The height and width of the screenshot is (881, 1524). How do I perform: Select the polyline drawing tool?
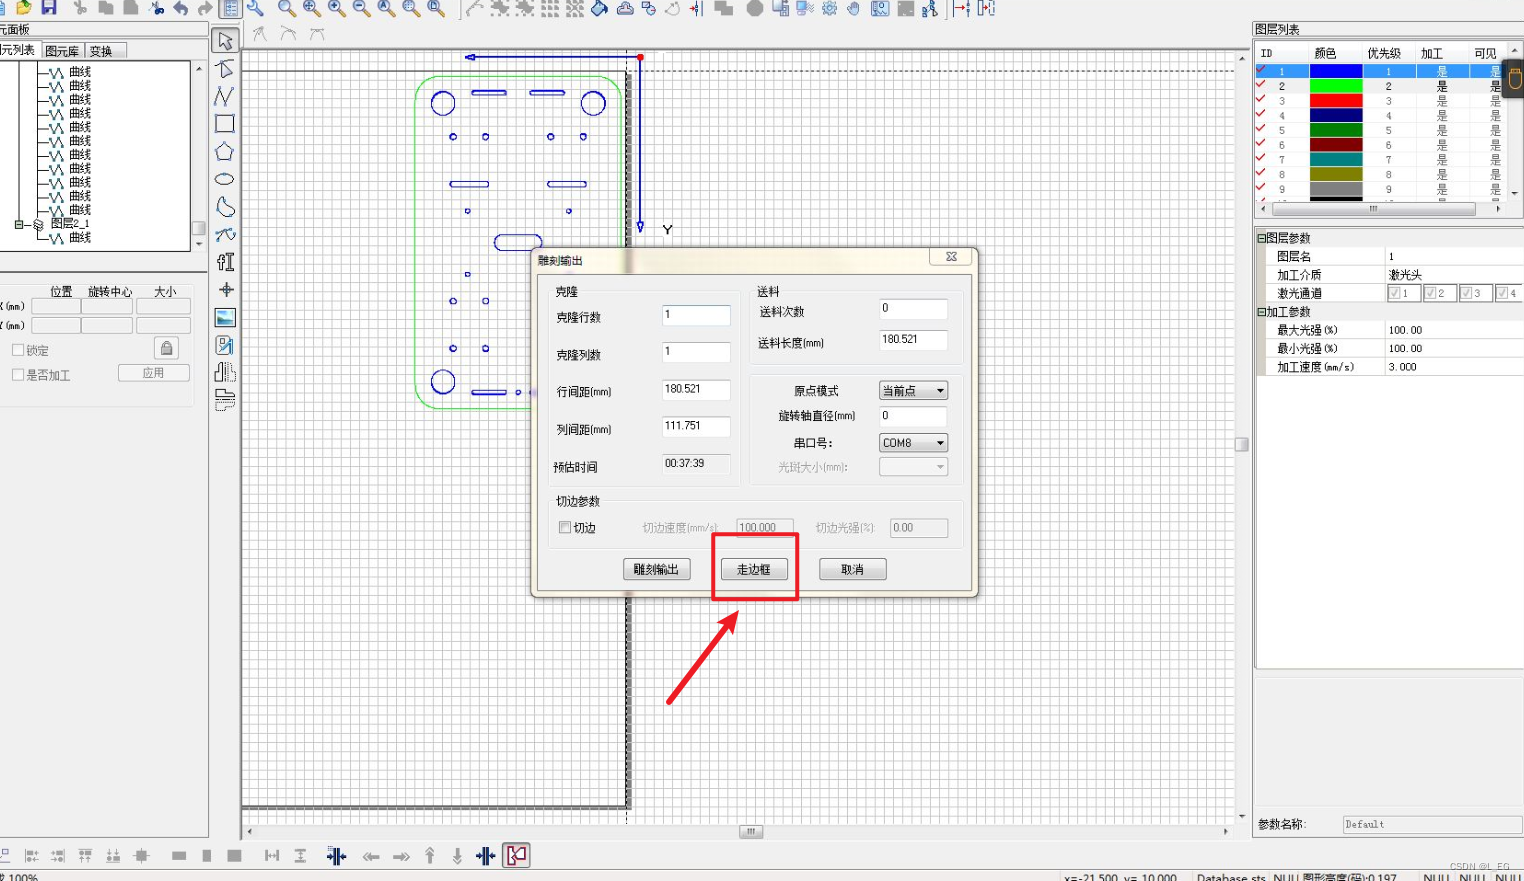coord(225,97)
